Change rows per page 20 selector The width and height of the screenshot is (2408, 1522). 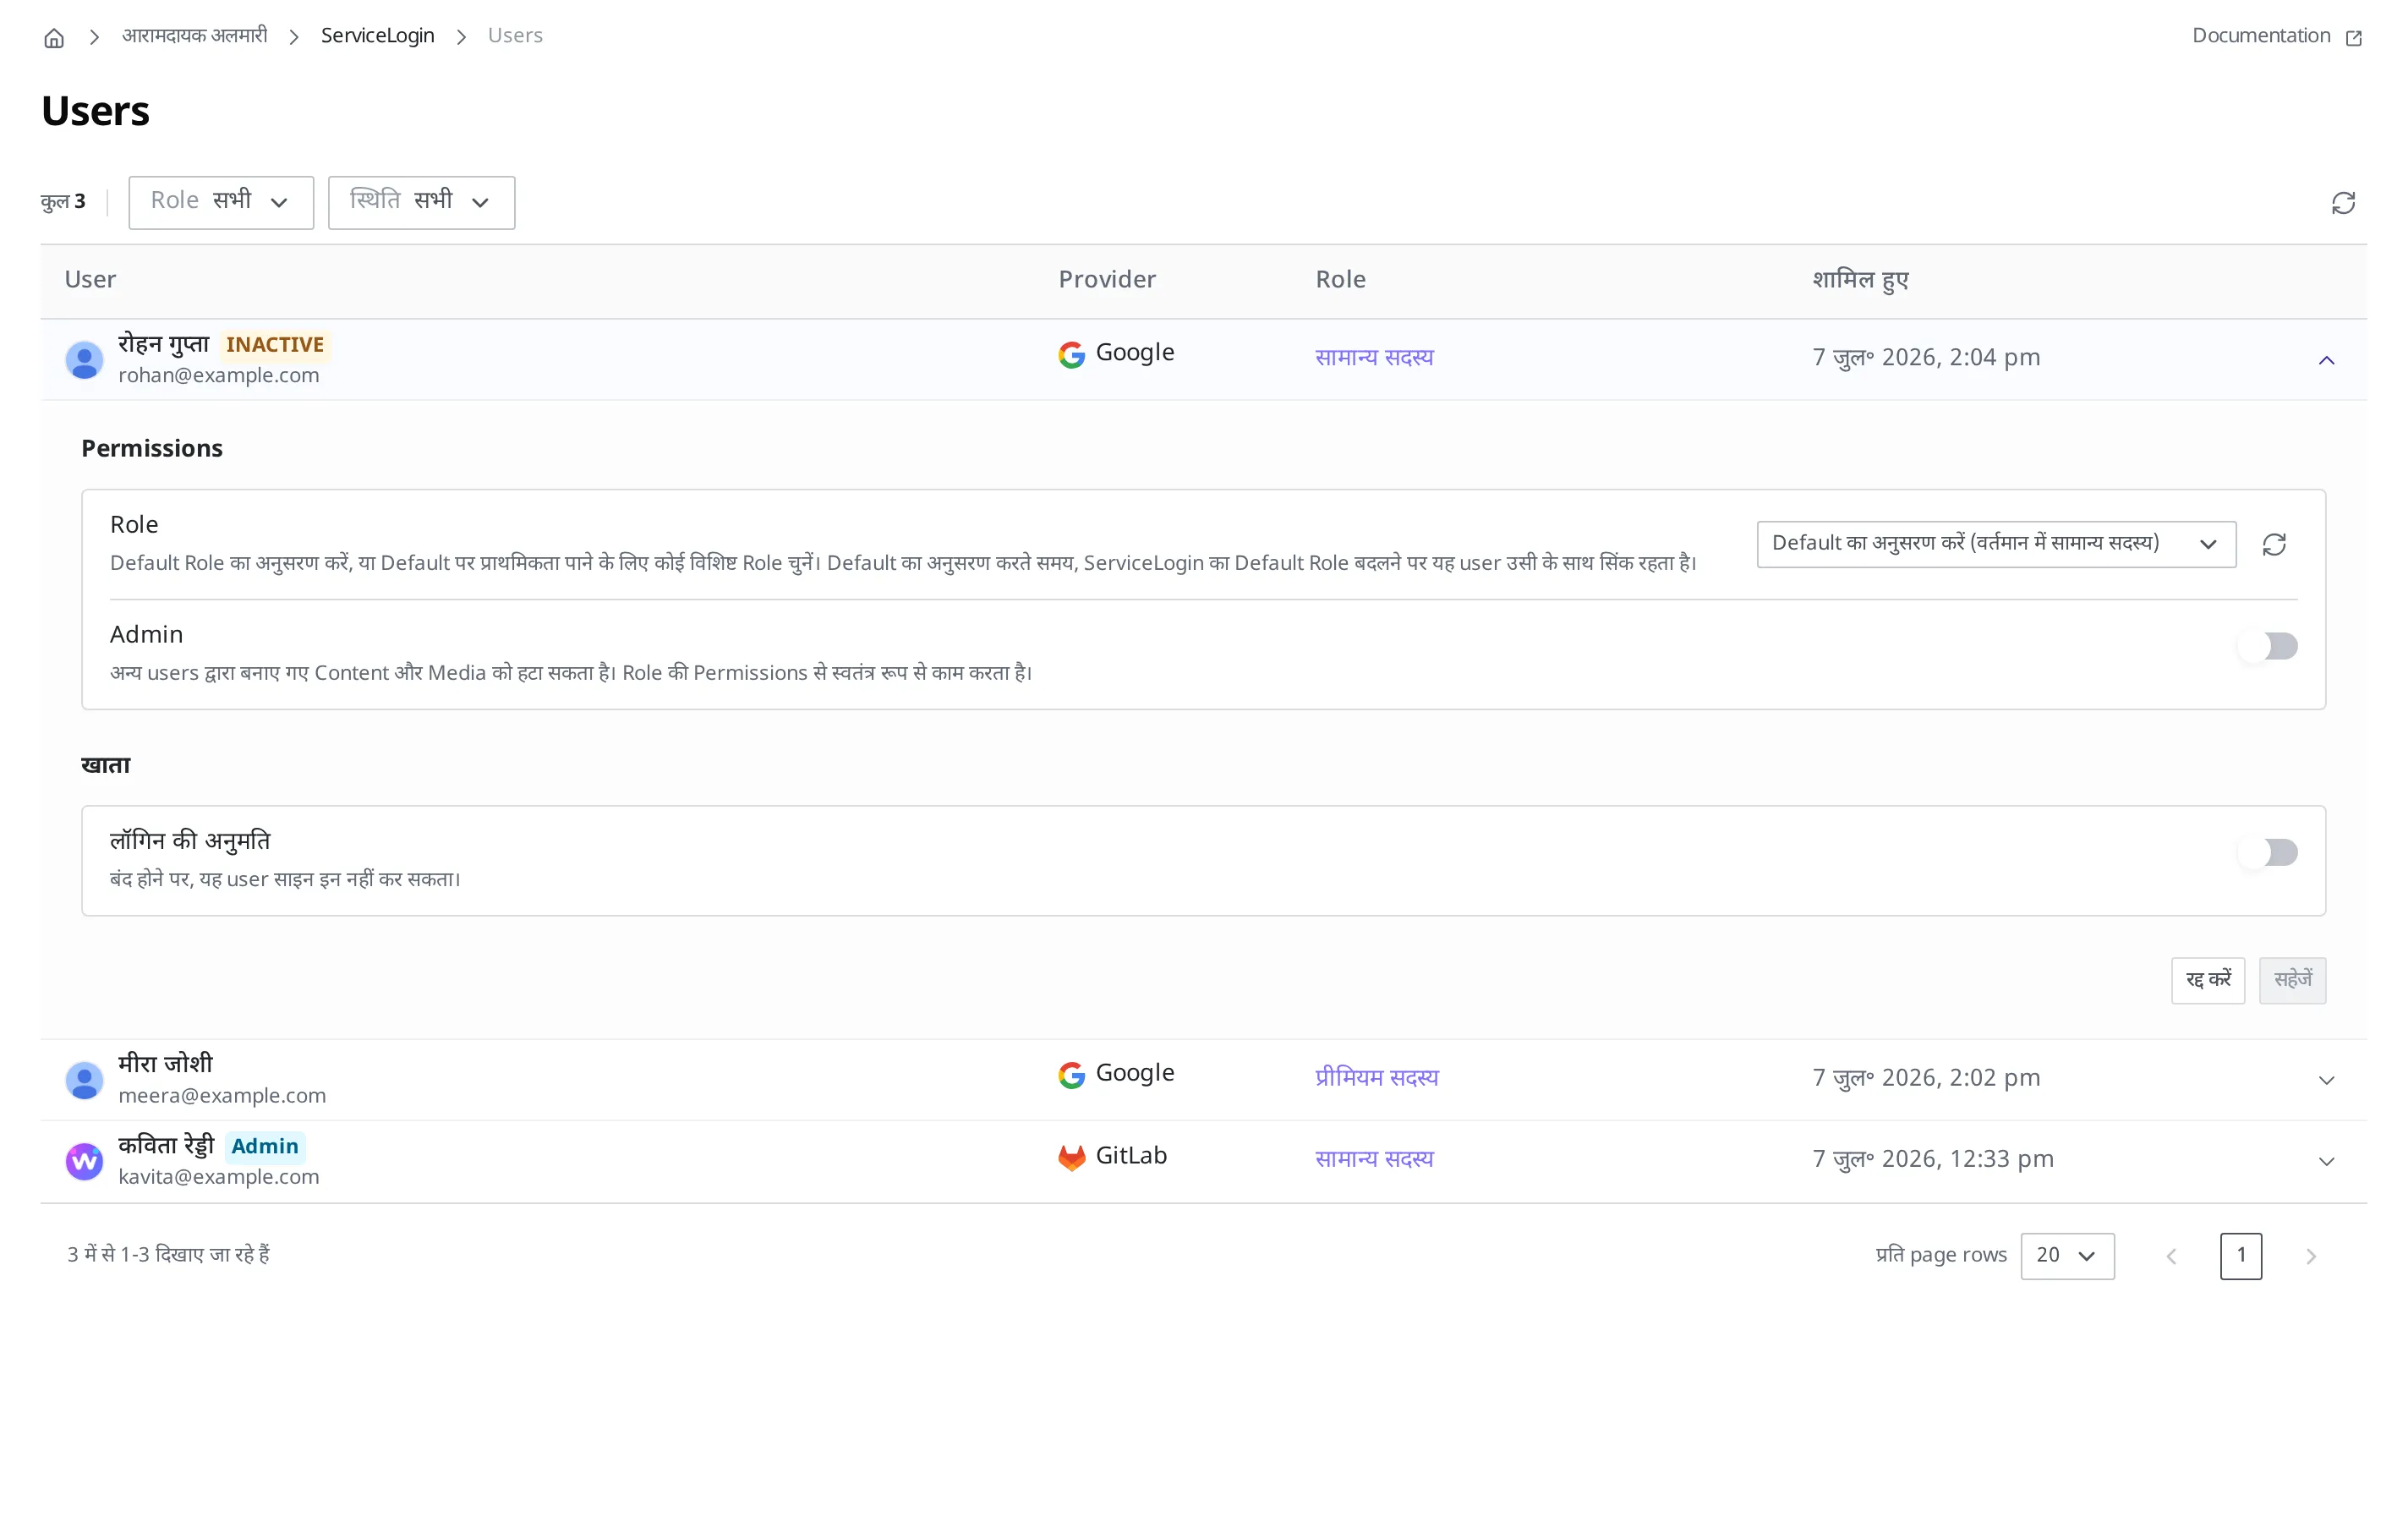click(2067, 1255)
